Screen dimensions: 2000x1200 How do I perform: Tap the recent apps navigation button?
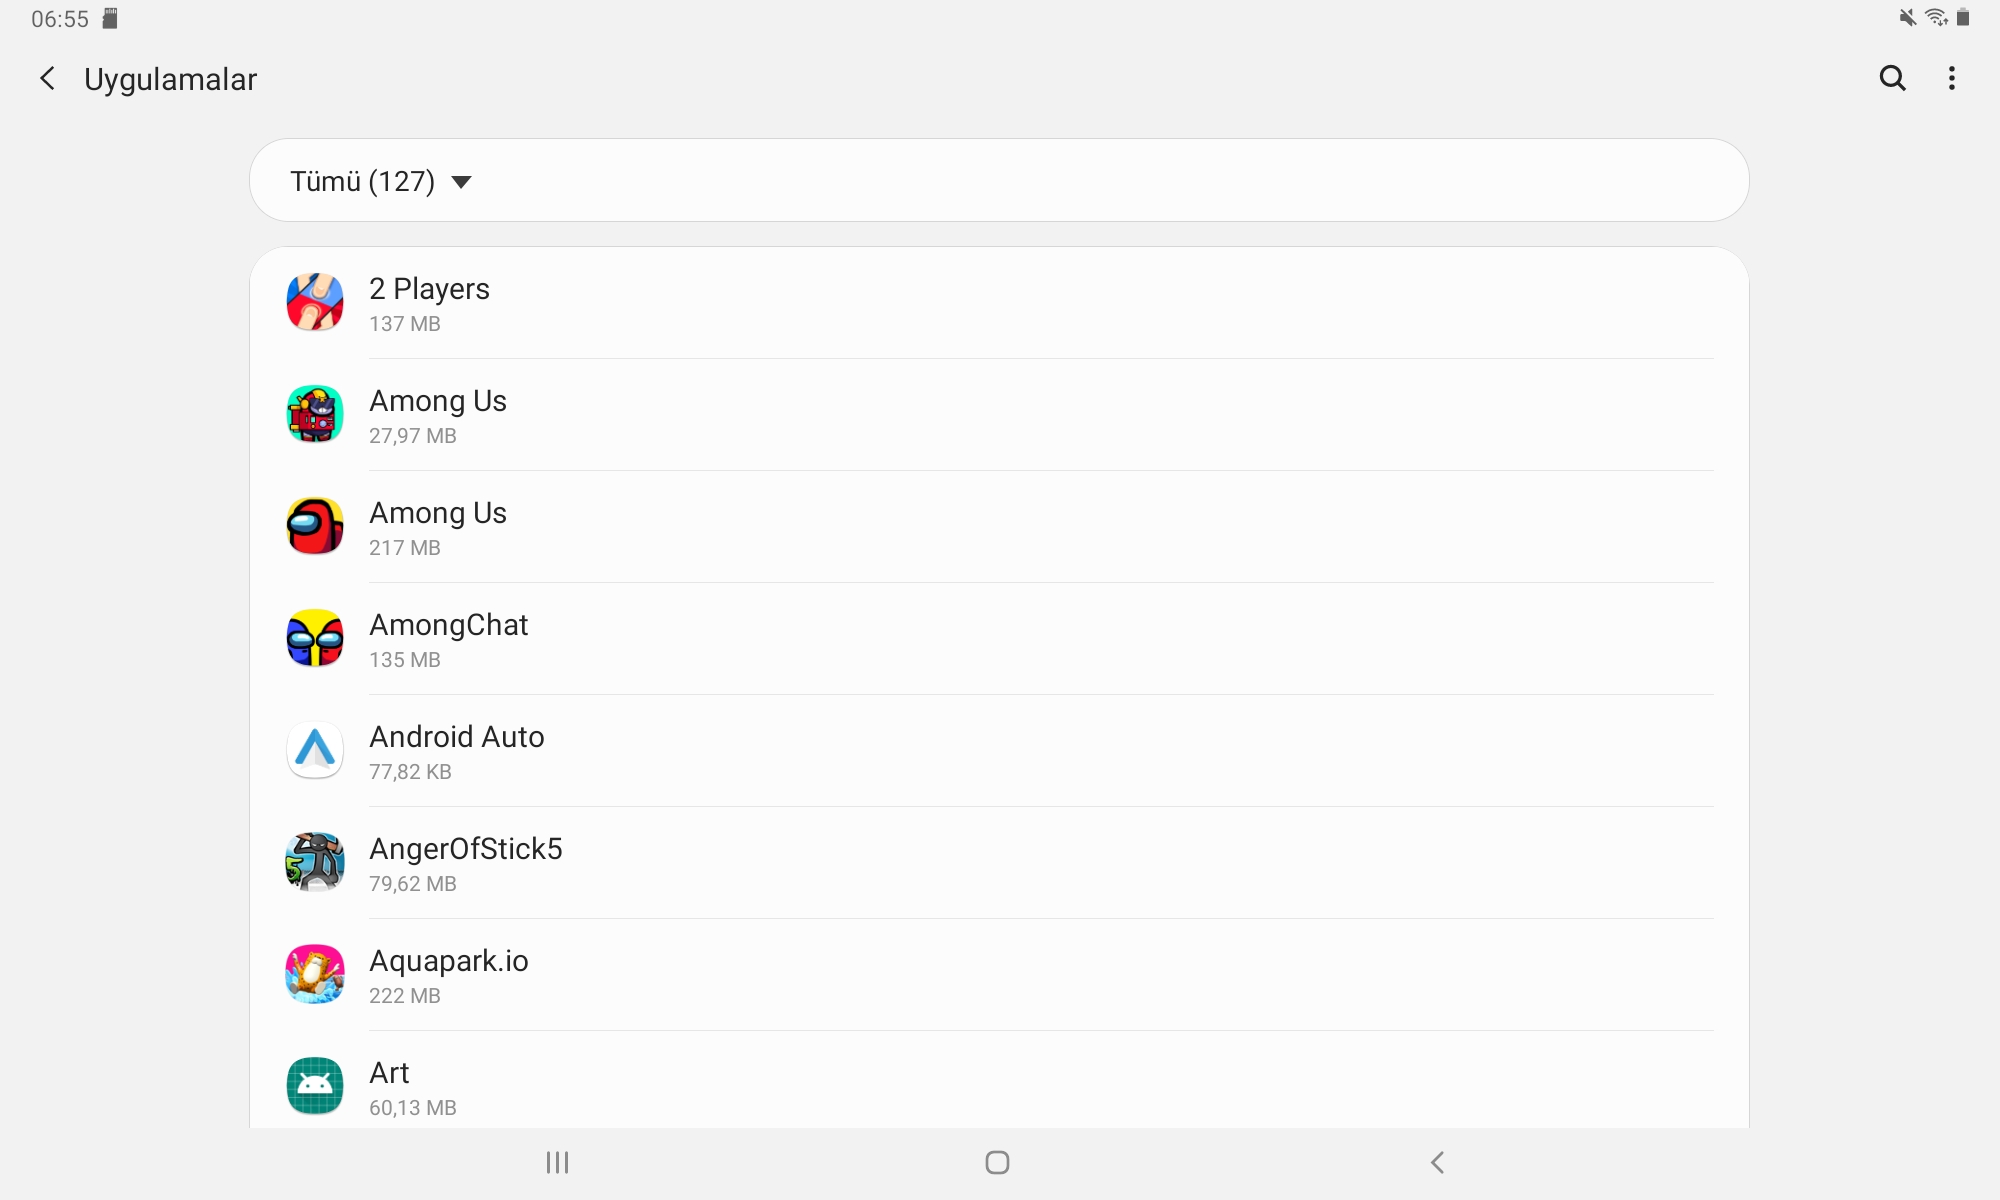tap(557, 1162)
